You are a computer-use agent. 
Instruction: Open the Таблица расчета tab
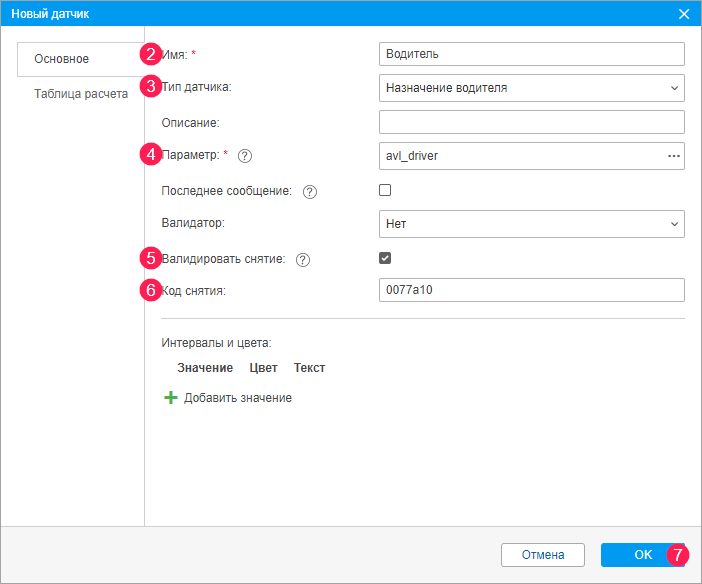click(81, 95)
